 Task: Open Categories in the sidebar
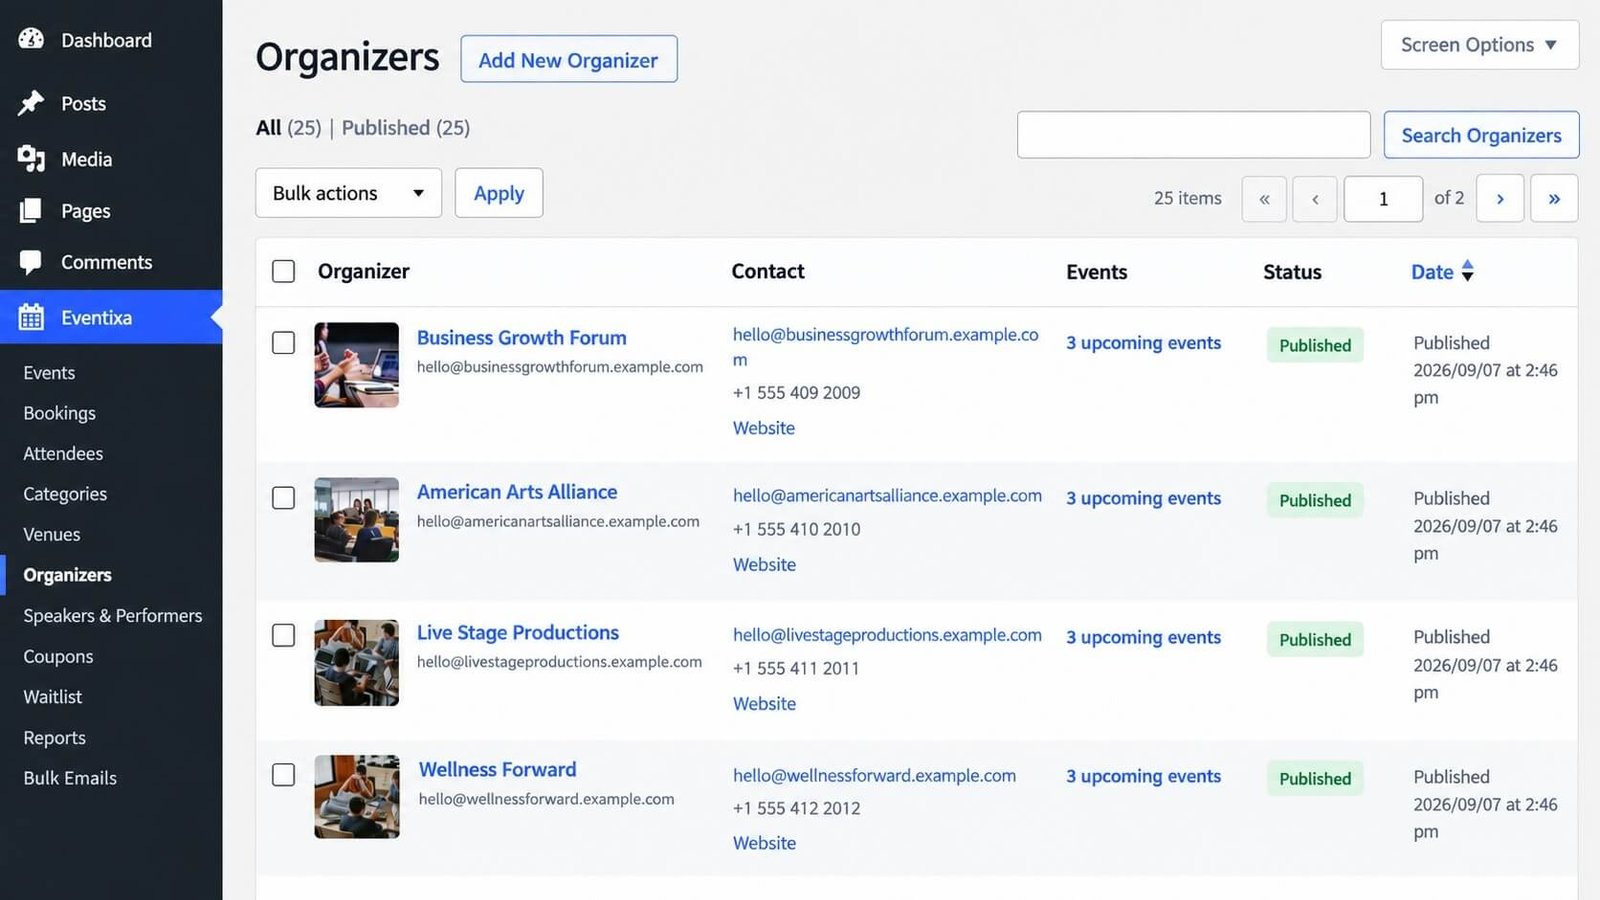pos(65,494)
